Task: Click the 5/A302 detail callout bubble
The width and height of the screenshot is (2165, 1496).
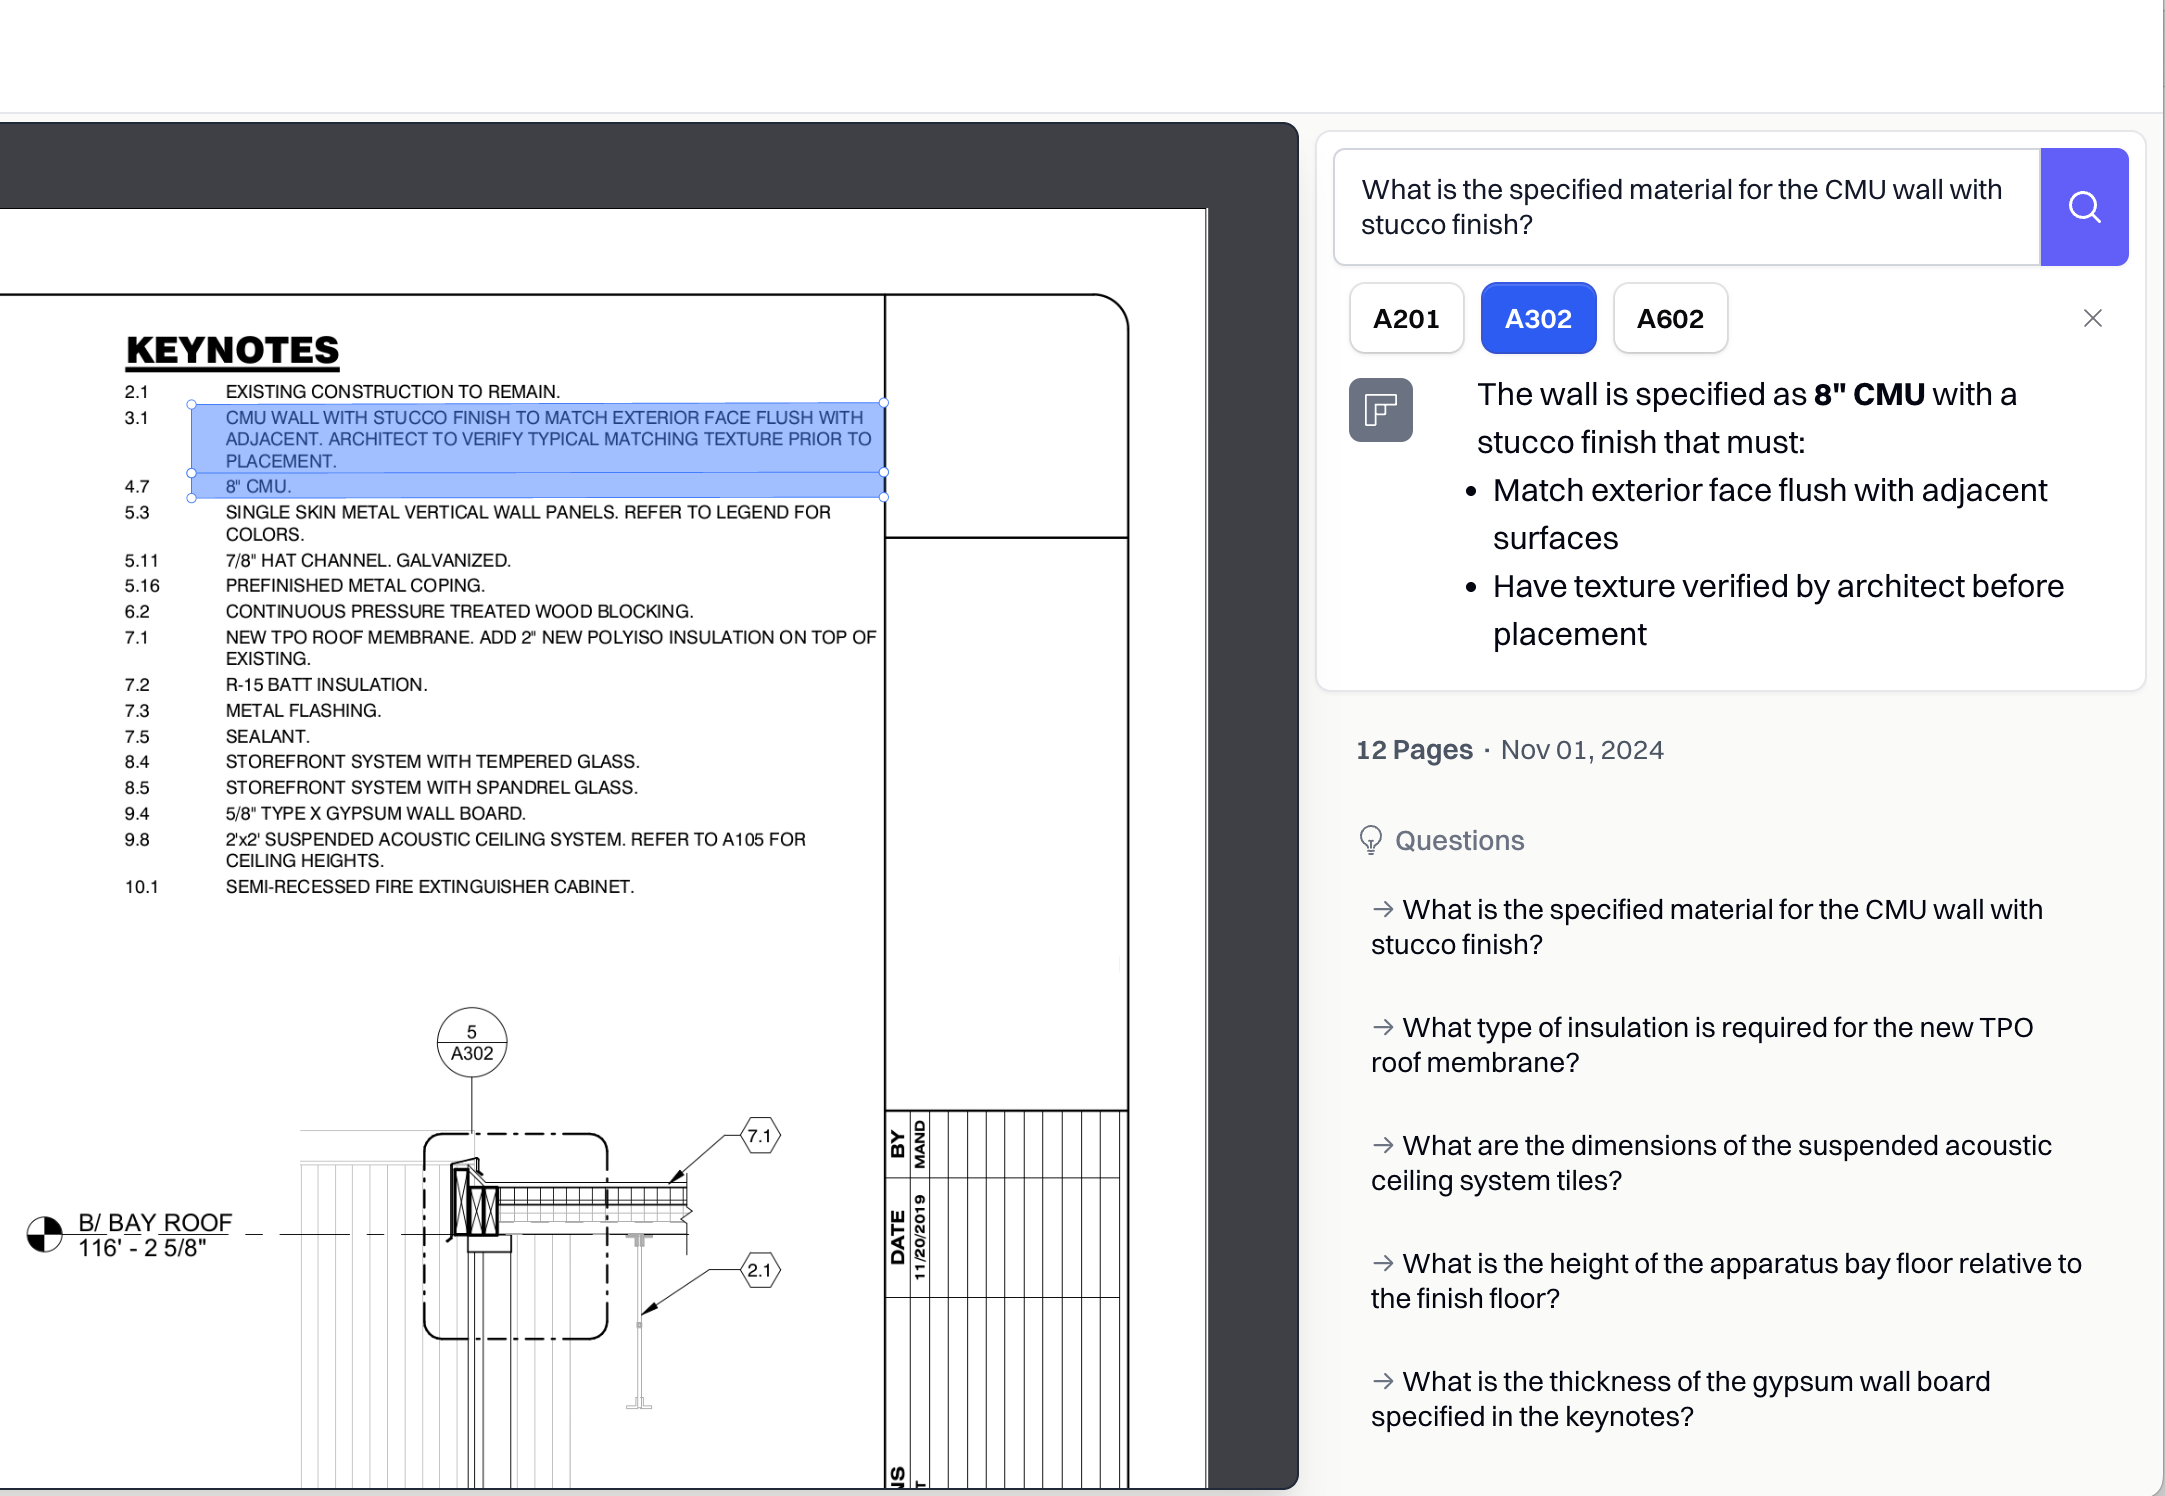Action: (x=472, y=1042)
